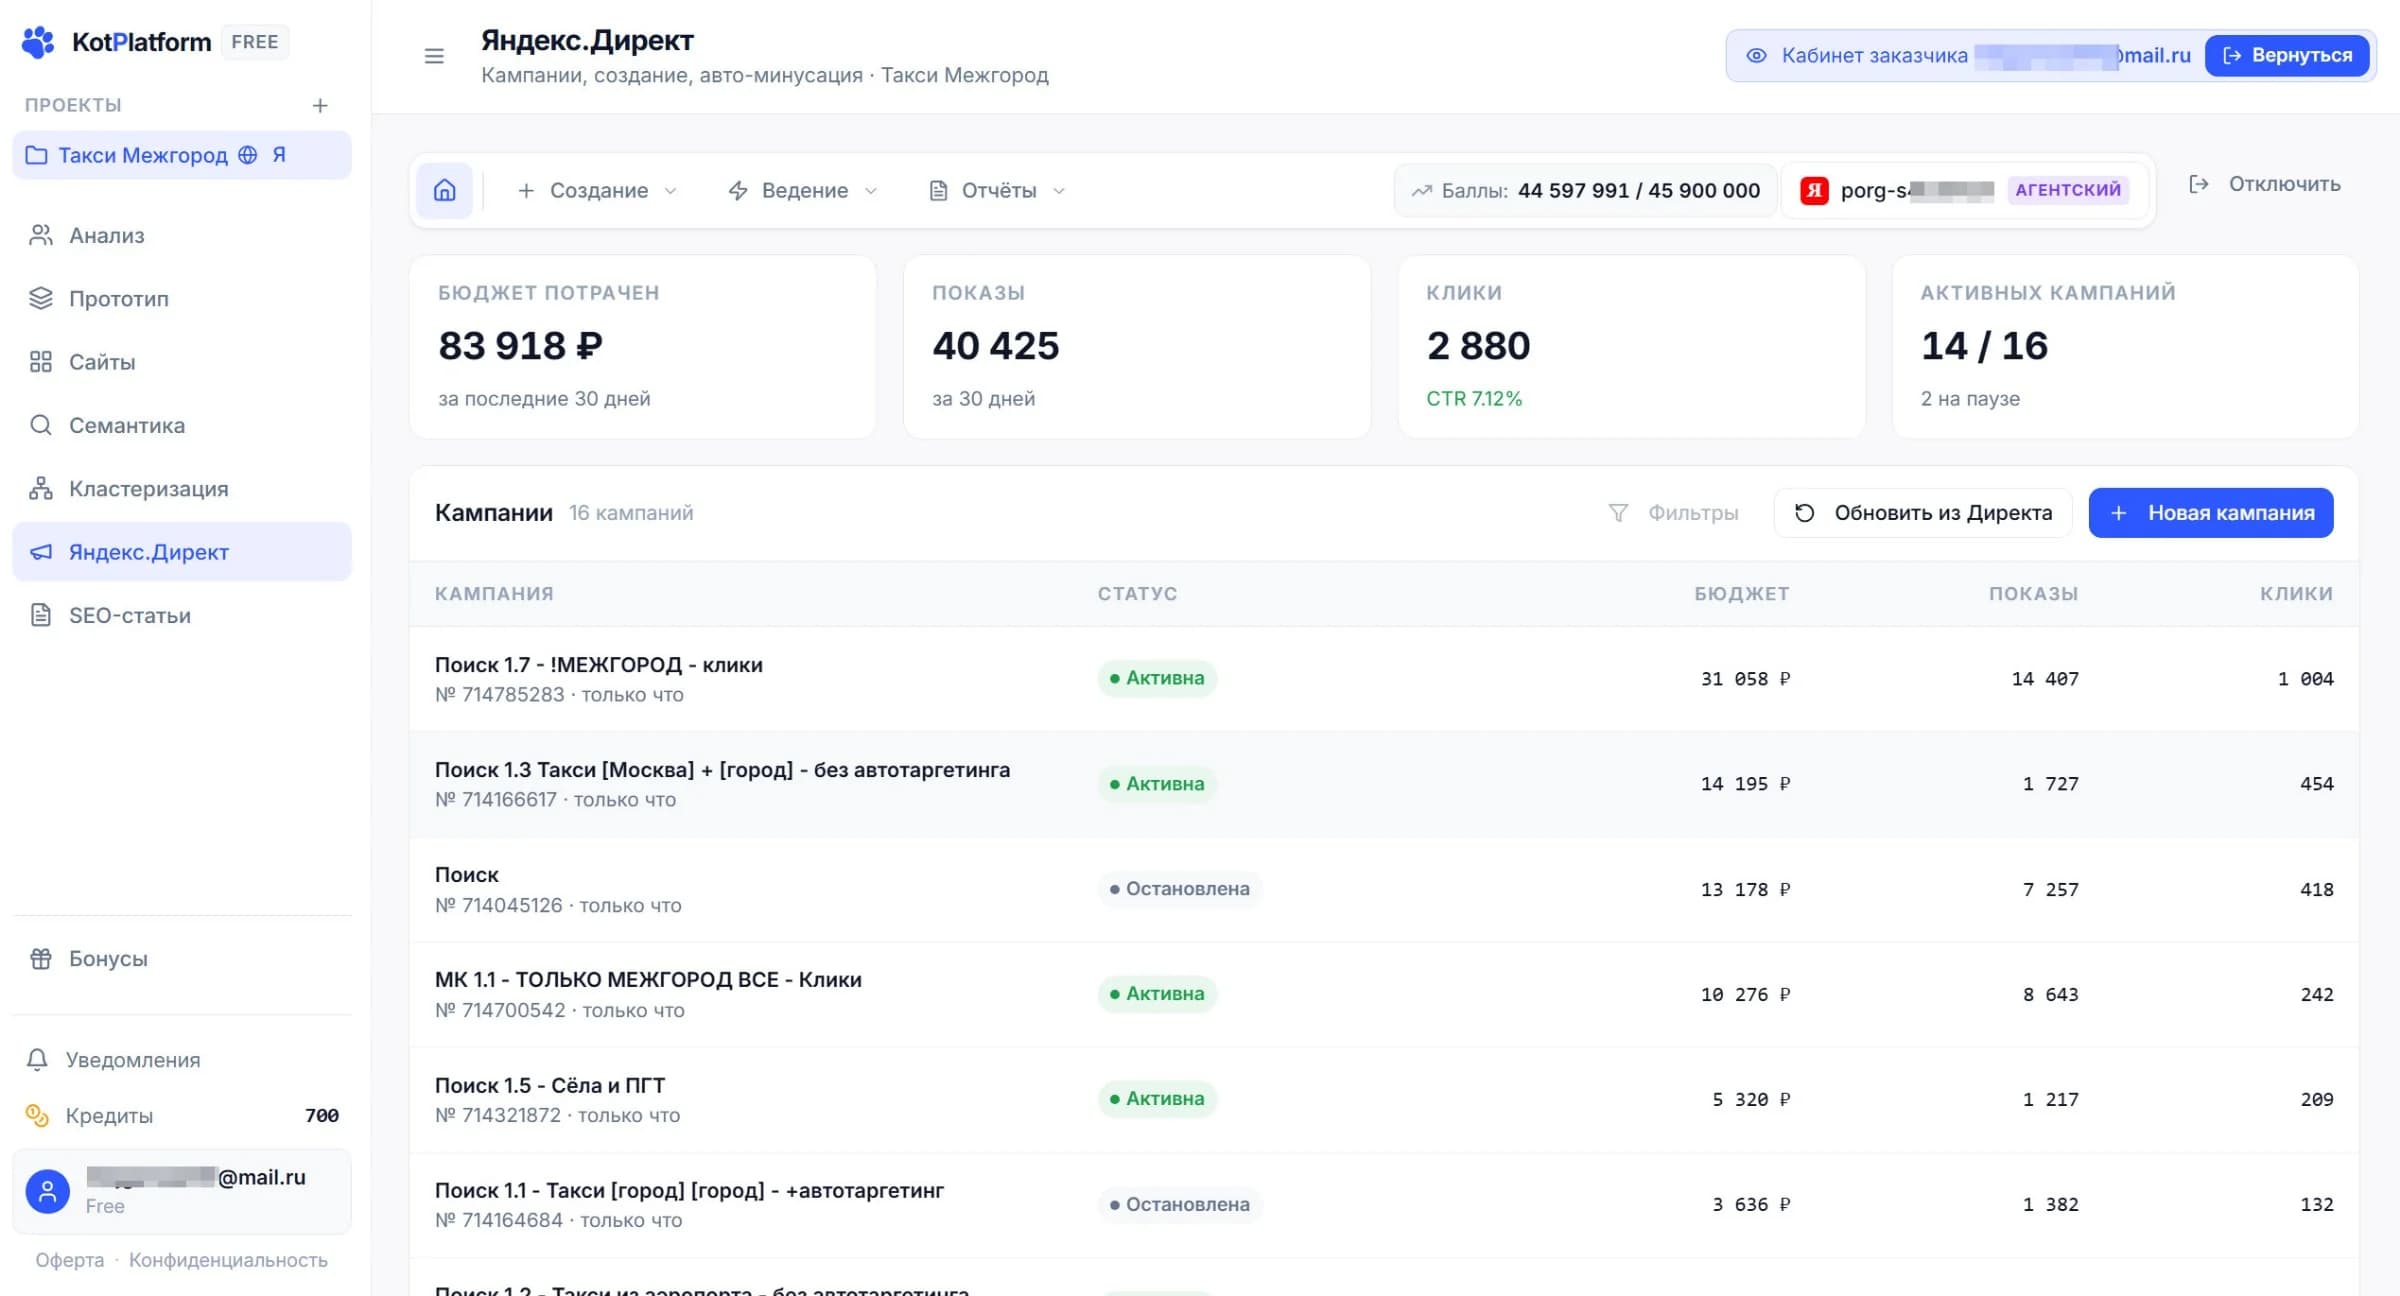Open the Конфиденциальность link
Screen dimensions: 2400x1296
[x=228, y=1260]
